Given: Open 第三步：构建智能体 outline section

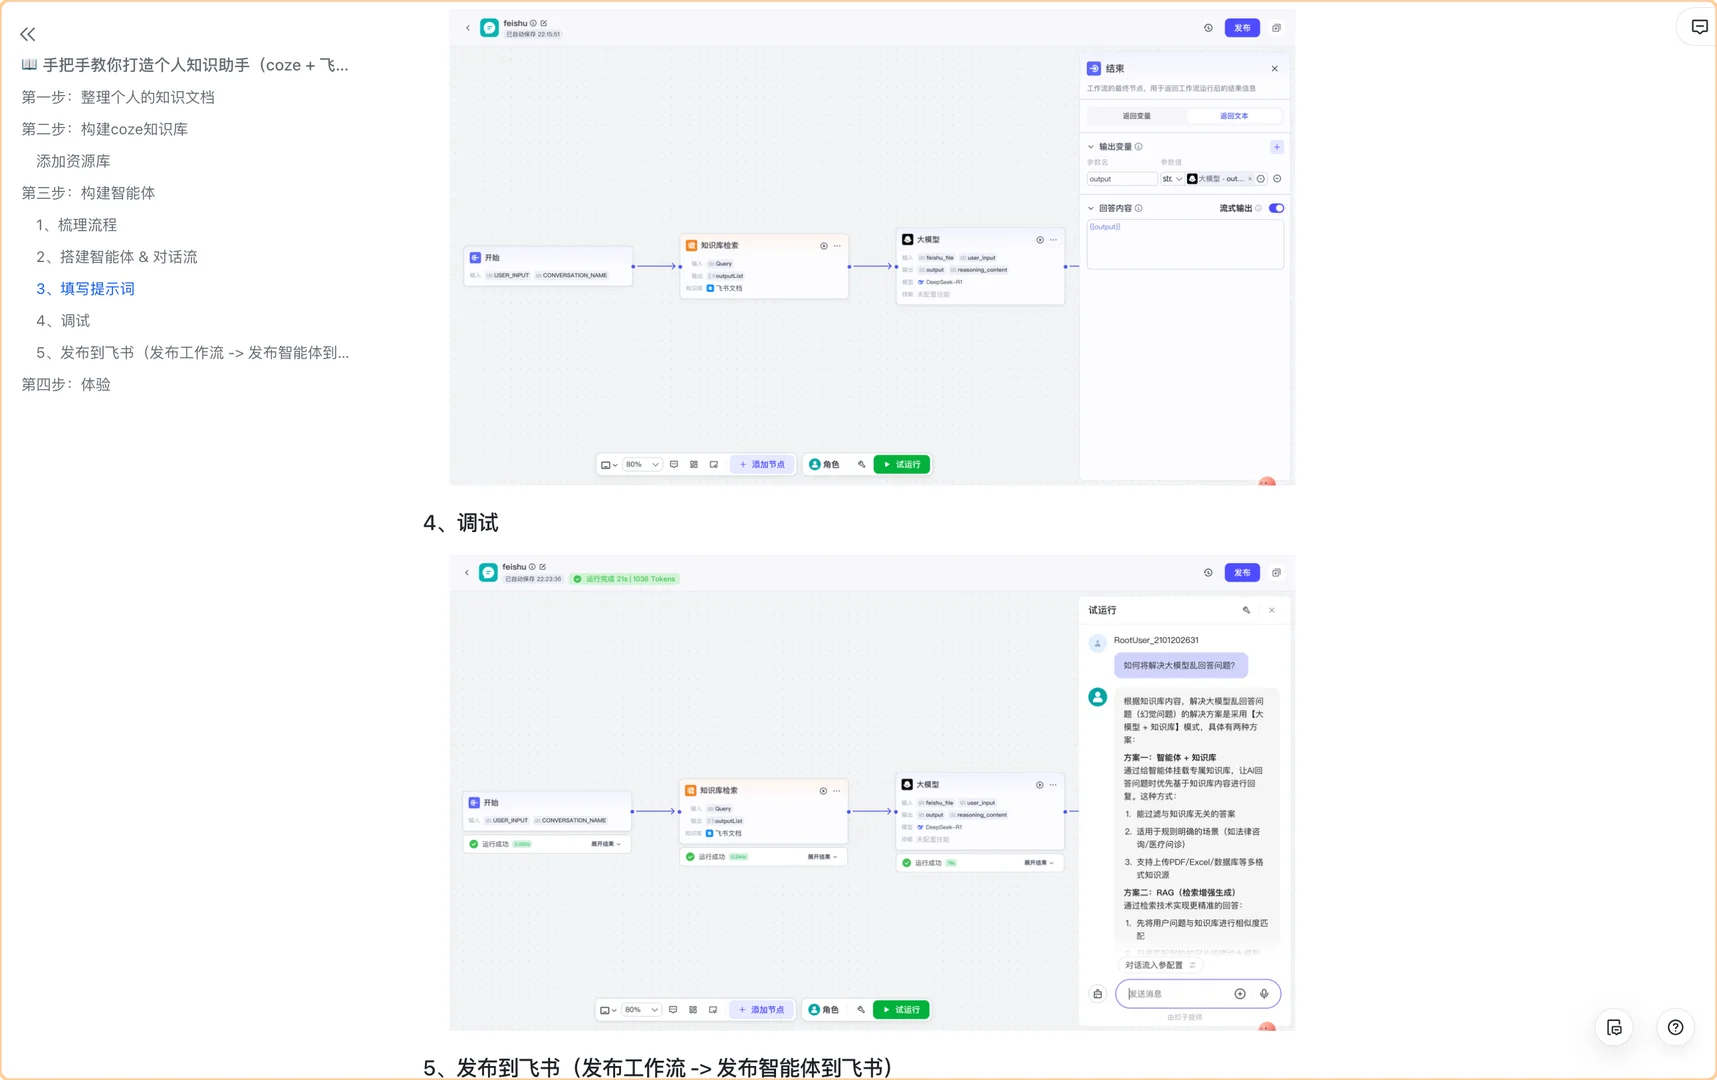Looking at the screenshot, I should [x=88, y=193].
